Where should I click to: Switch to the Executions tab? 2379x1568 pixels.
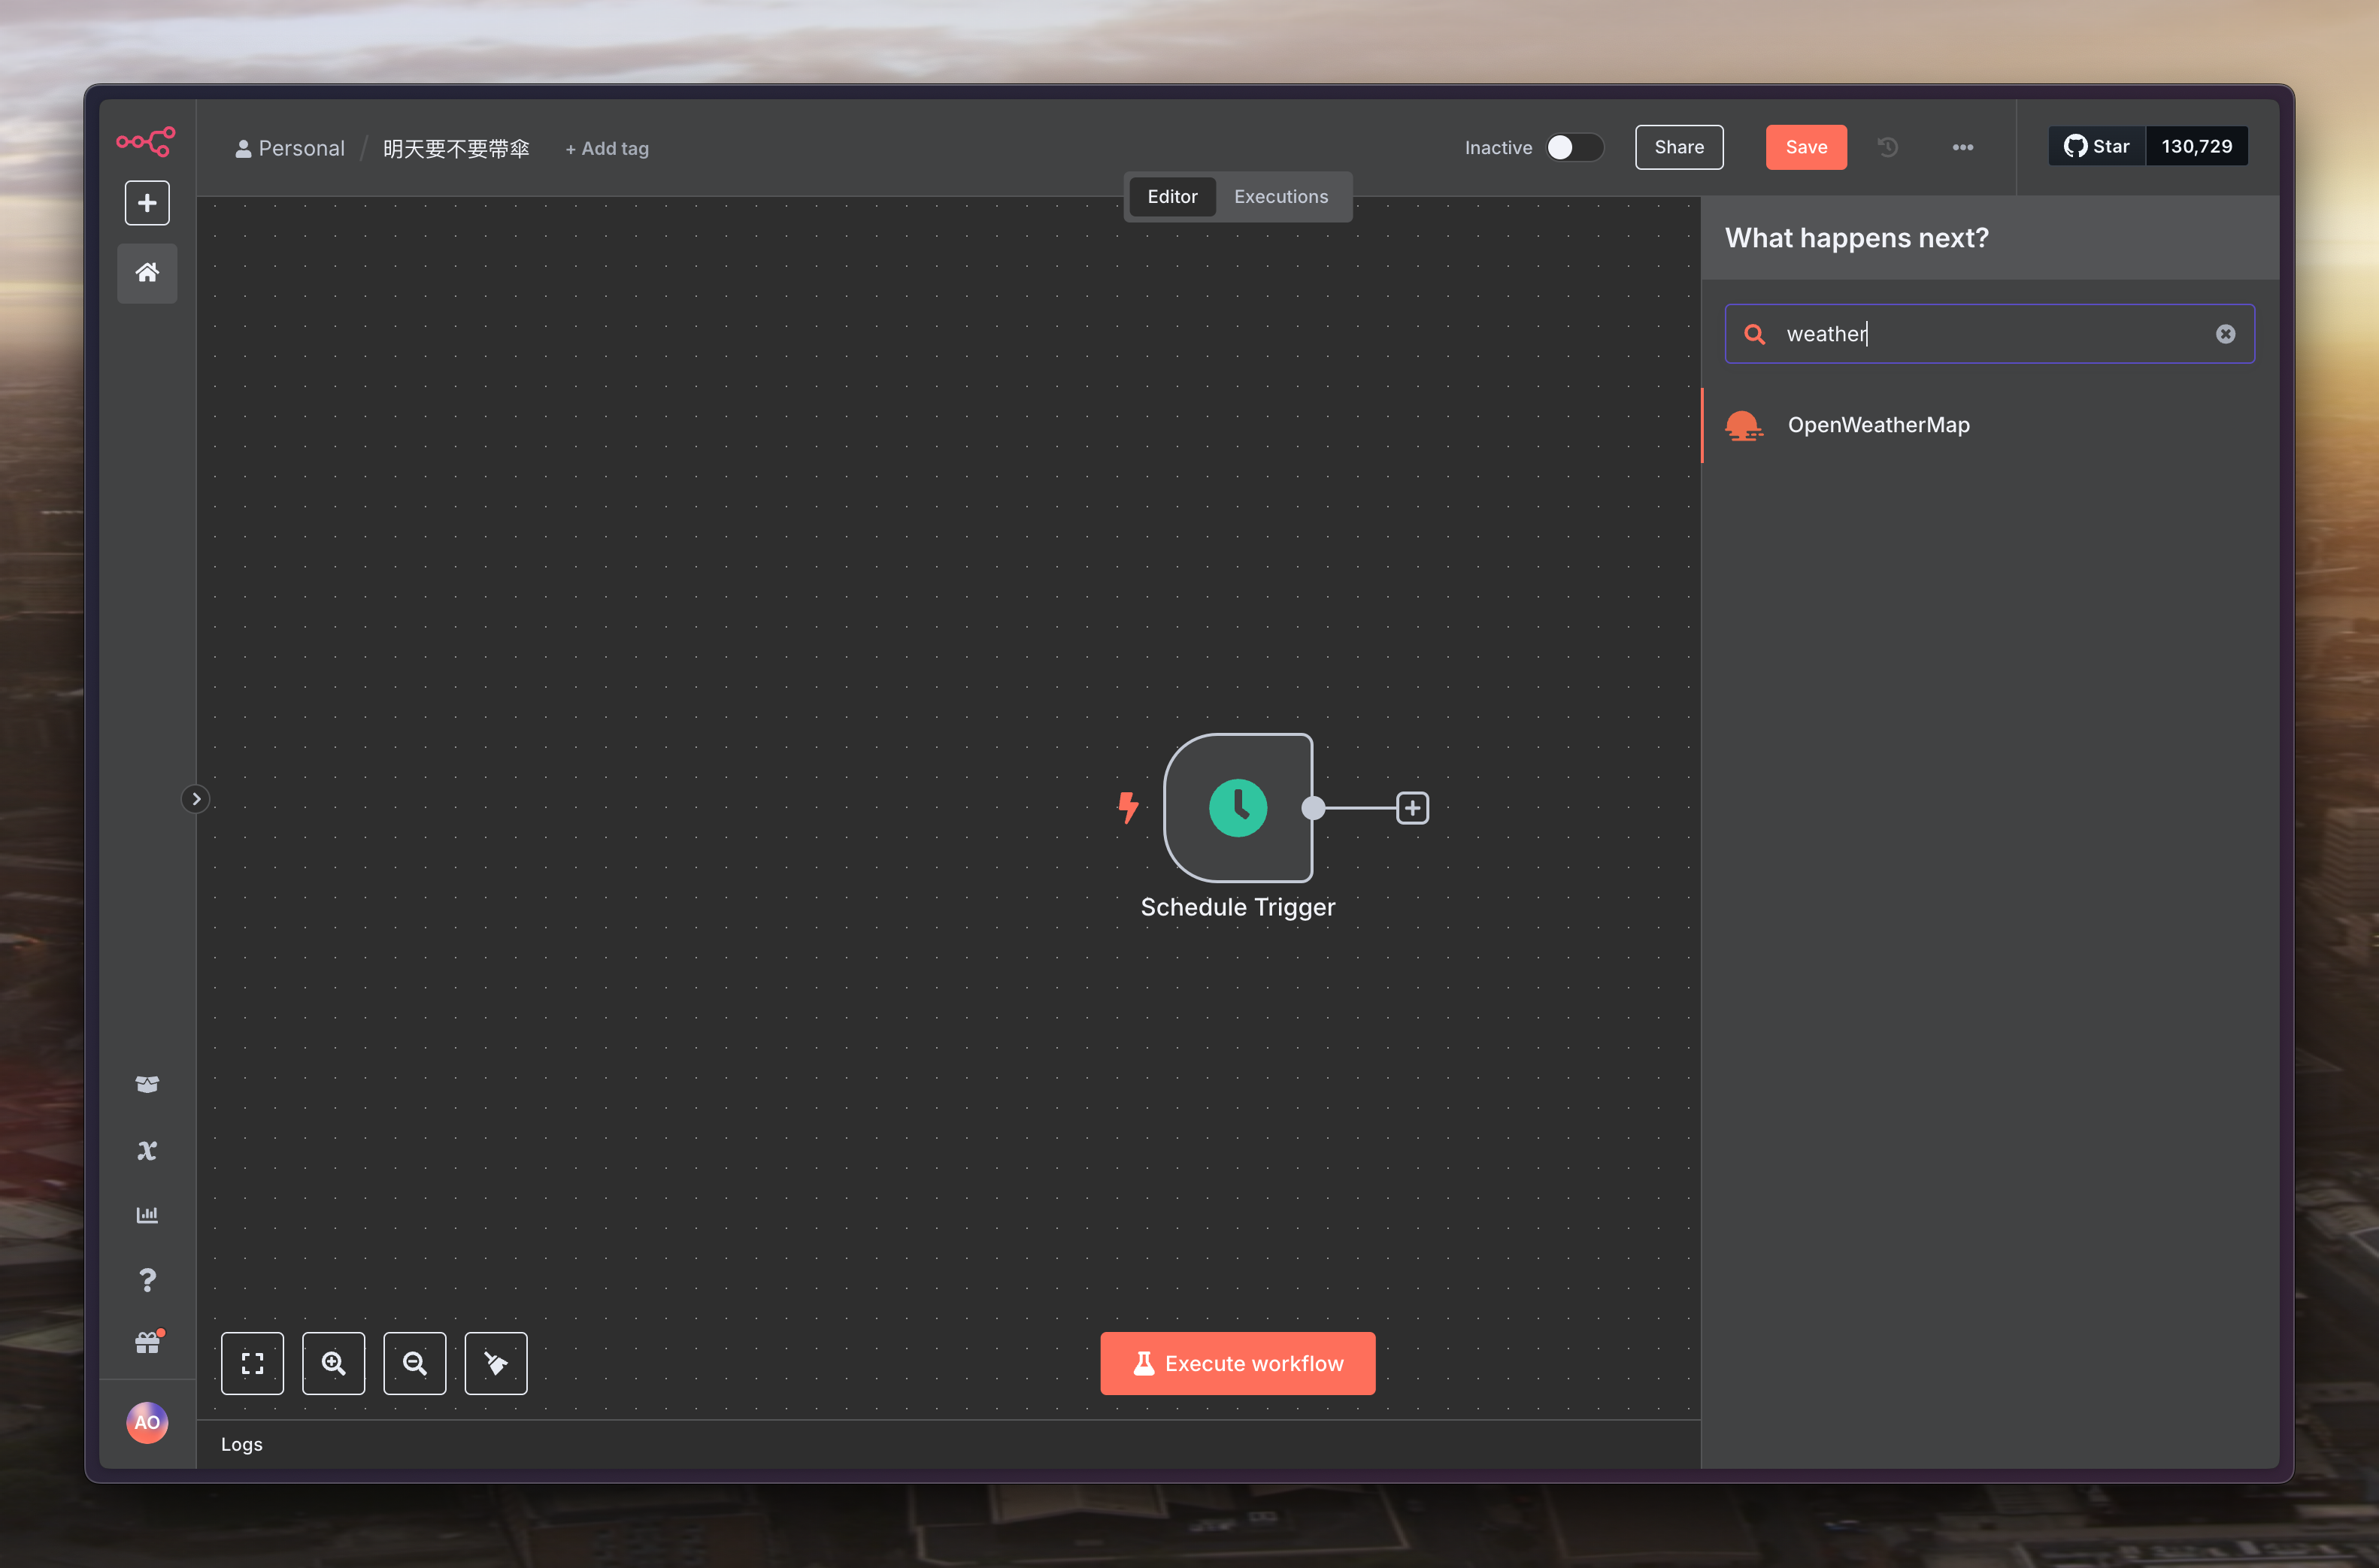click(x=1280, y=197)
